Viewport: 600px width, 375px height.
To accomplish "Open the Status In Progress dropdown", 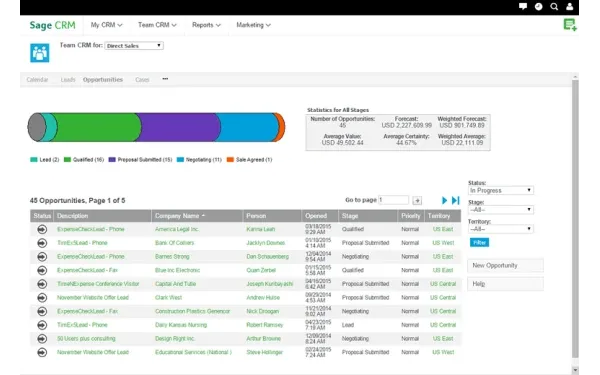I will pos(501,191).
